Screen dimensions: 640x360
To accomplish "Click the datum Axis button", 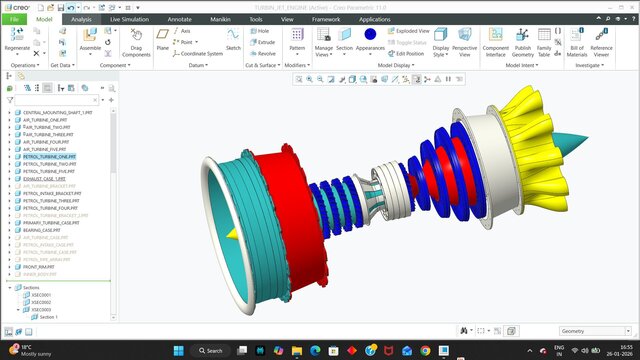I will tap(182, 31).
